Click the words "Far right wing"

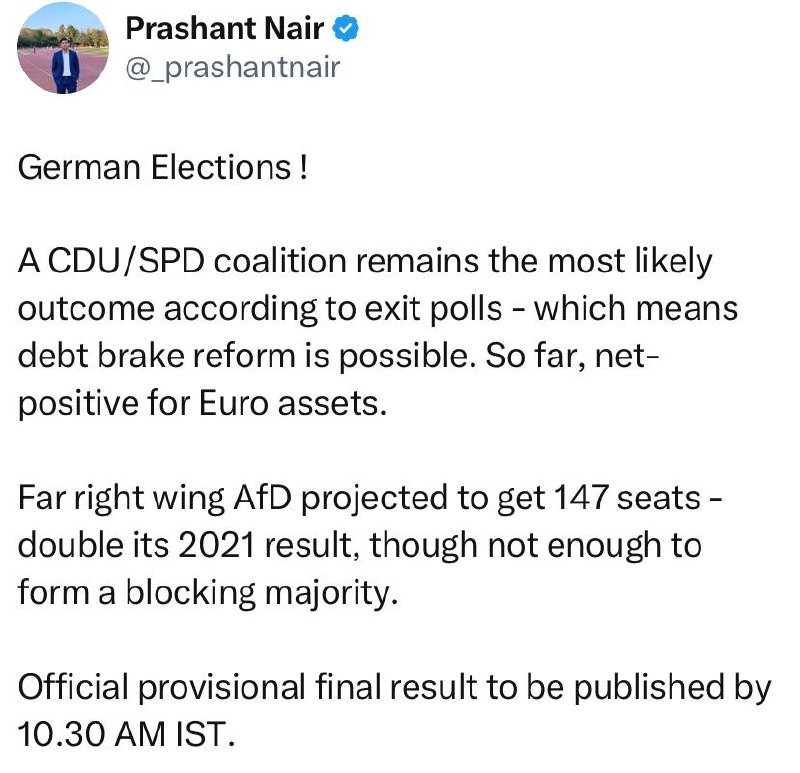pos(121,497)
